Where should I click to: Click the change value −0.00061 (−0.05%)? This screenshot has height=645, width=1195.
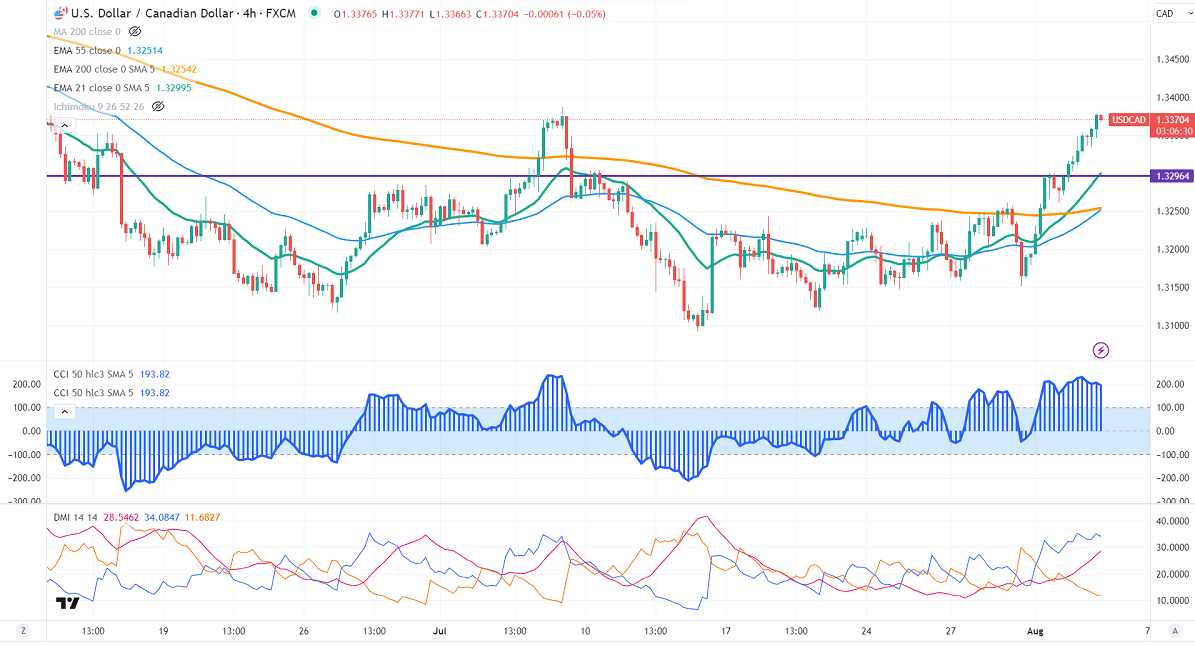[x=564, y=14]
